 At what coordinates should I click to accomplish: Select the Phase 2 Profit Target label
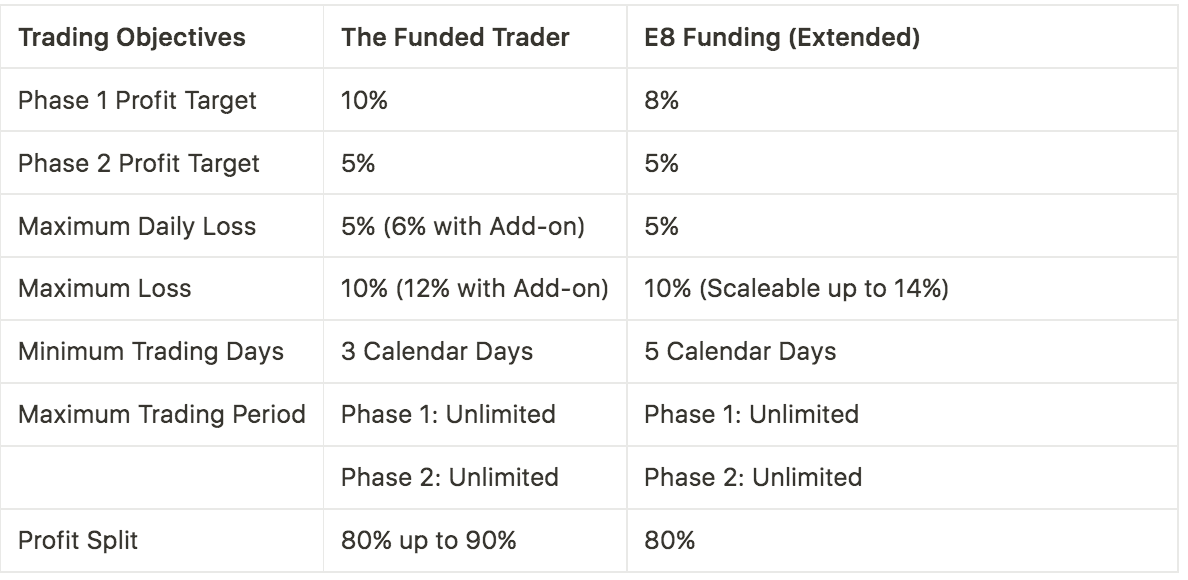tap(139, 163)
